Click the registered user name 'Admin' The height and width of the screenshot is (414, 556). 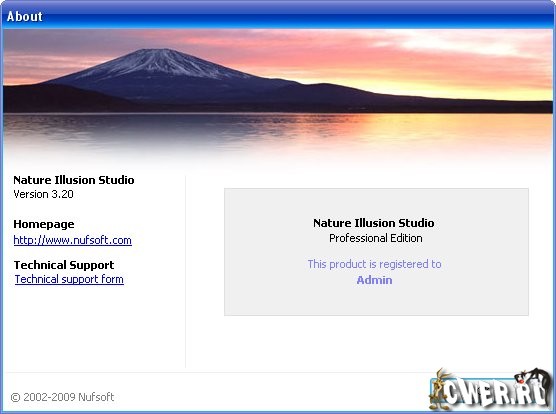coord(374,280)
